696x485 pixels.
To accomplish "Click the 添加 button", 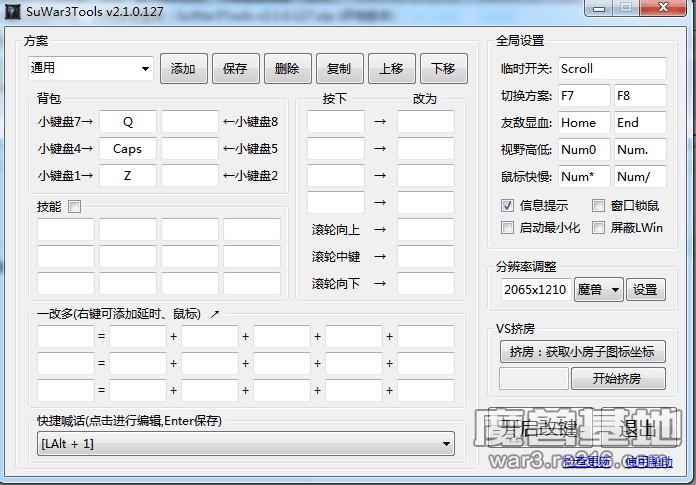I will click(183, 69).
